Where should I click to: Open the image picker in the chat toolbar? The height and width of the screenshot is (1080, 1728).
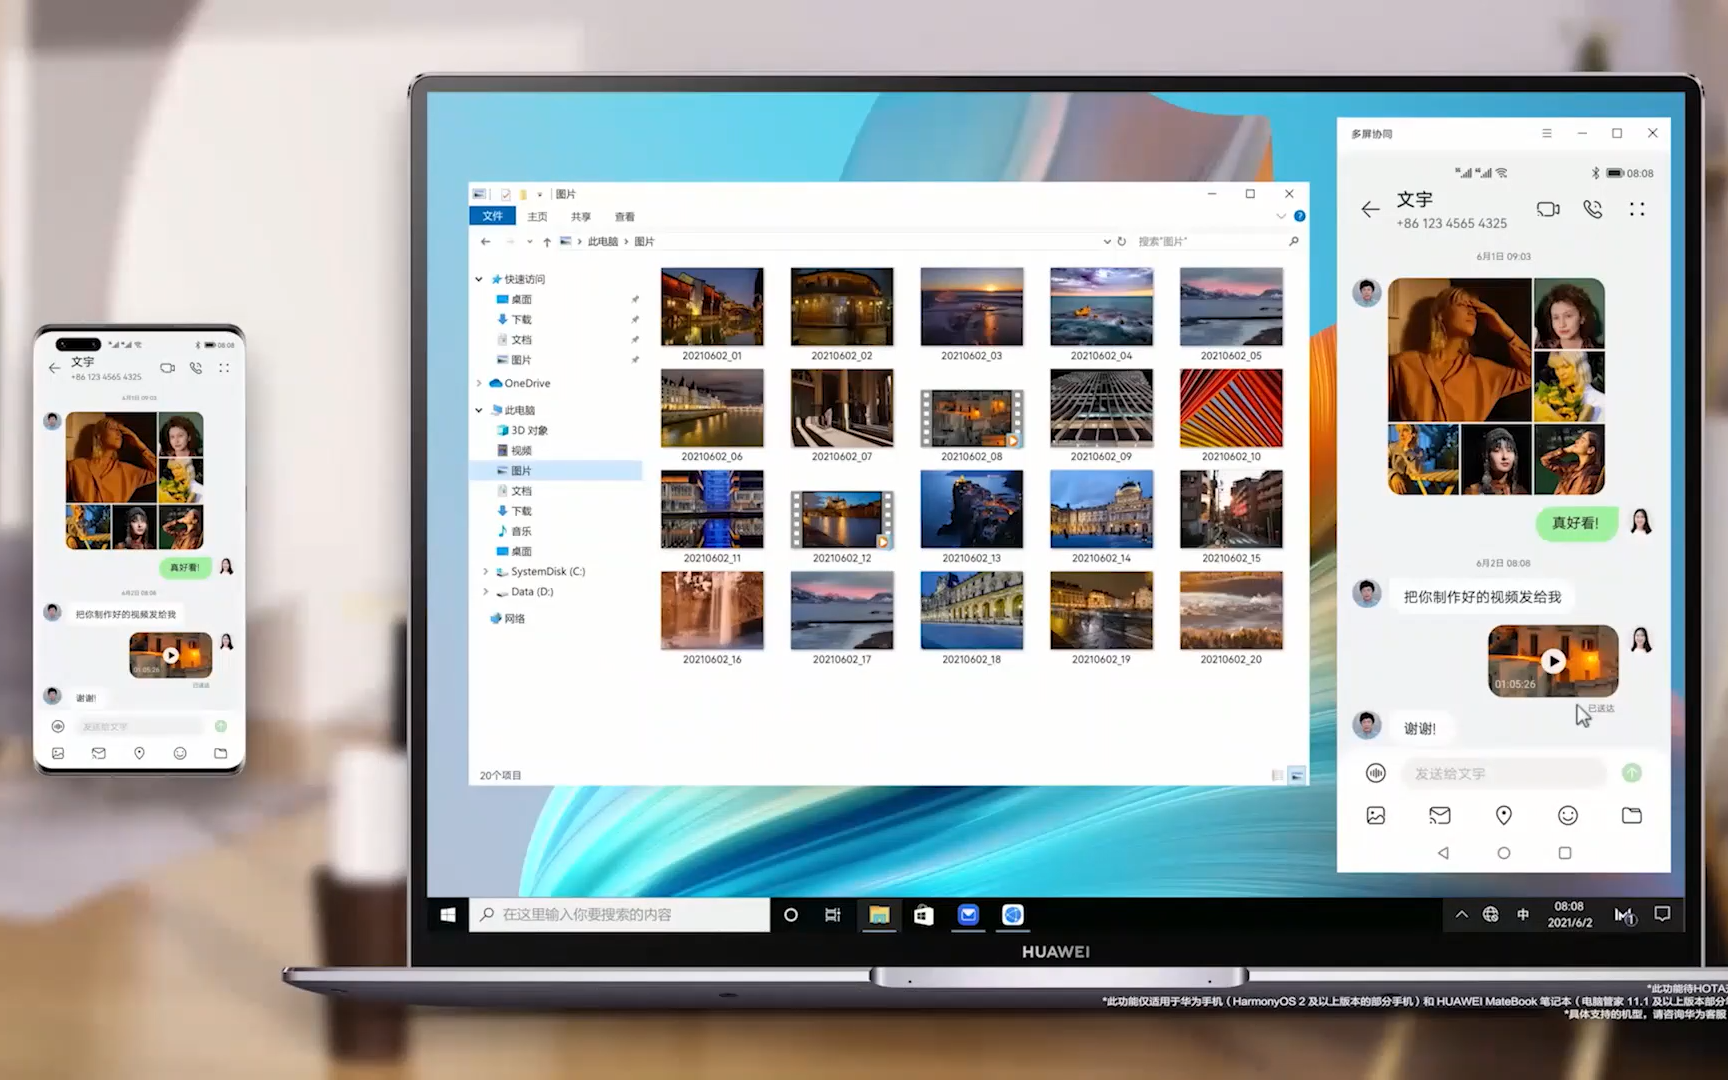point(1375,815)
